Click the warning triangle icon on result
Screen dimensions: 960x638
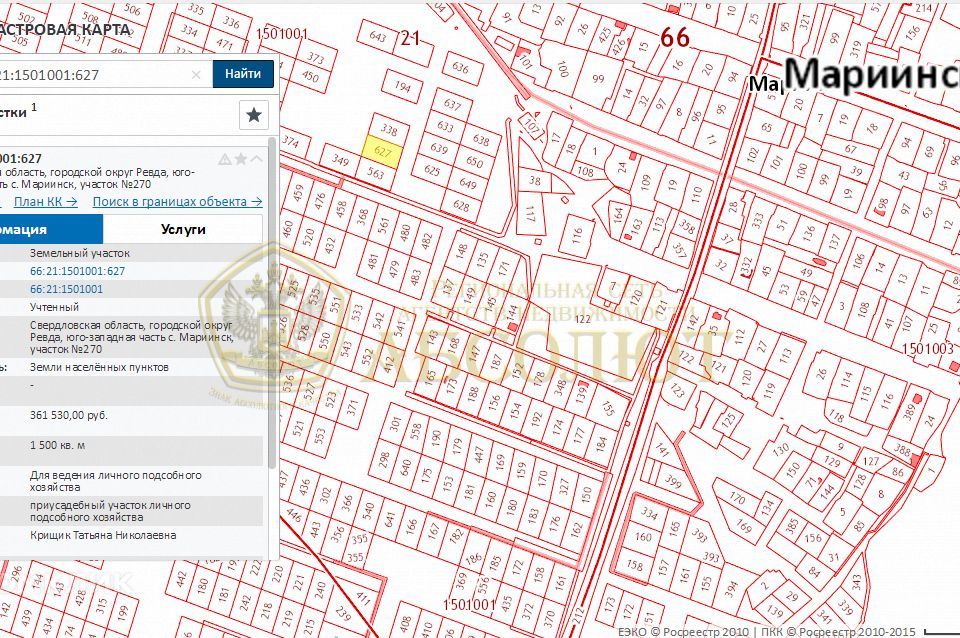click(225, 159)
